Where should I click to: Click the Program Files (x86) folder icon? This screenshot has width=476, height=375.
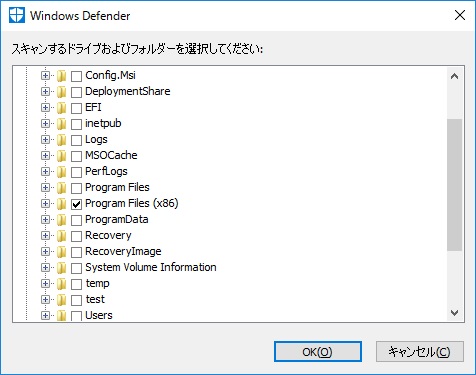click(x=61, y=204)
